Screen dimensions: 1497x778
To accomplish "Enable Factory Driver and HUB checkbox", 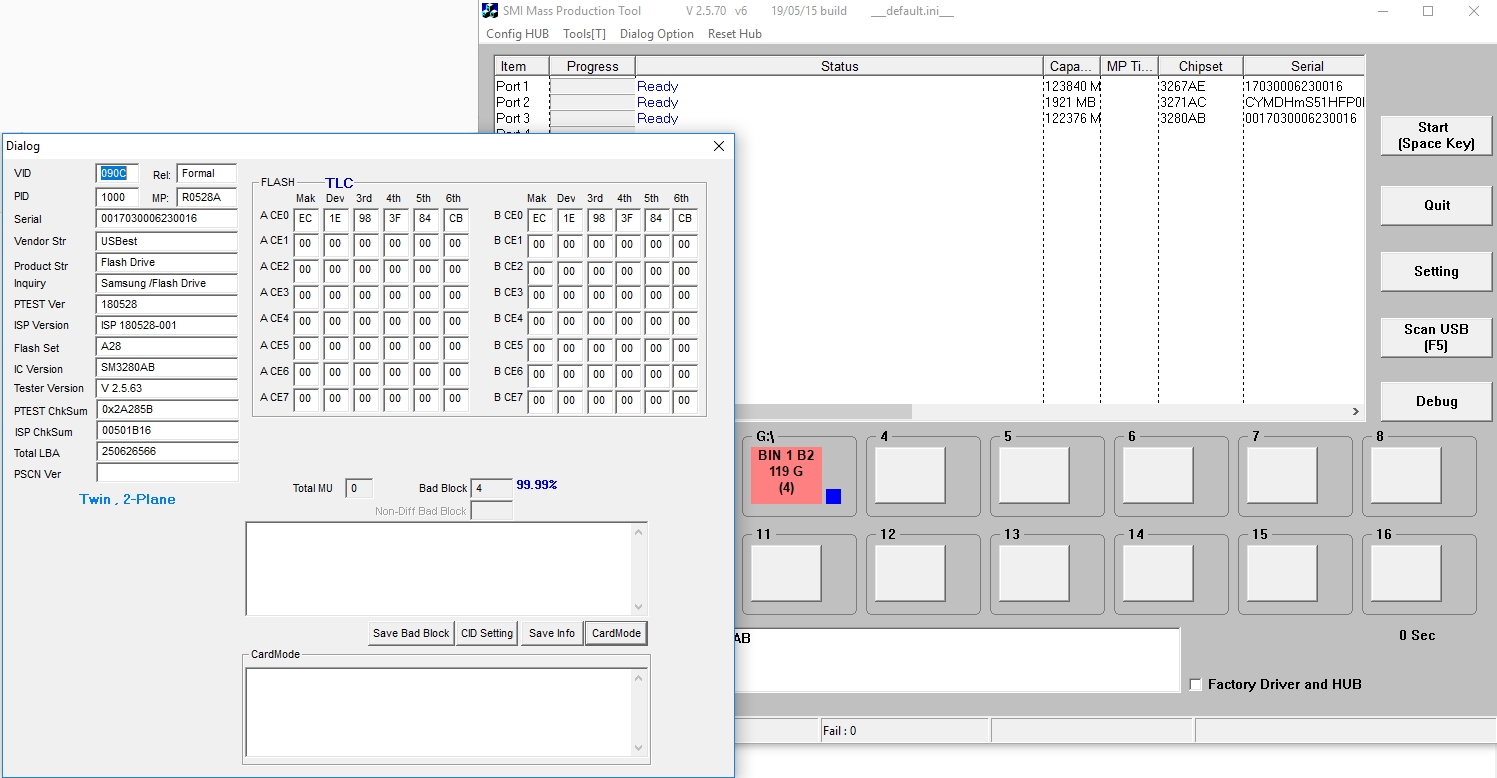I will click(1196, 685).
